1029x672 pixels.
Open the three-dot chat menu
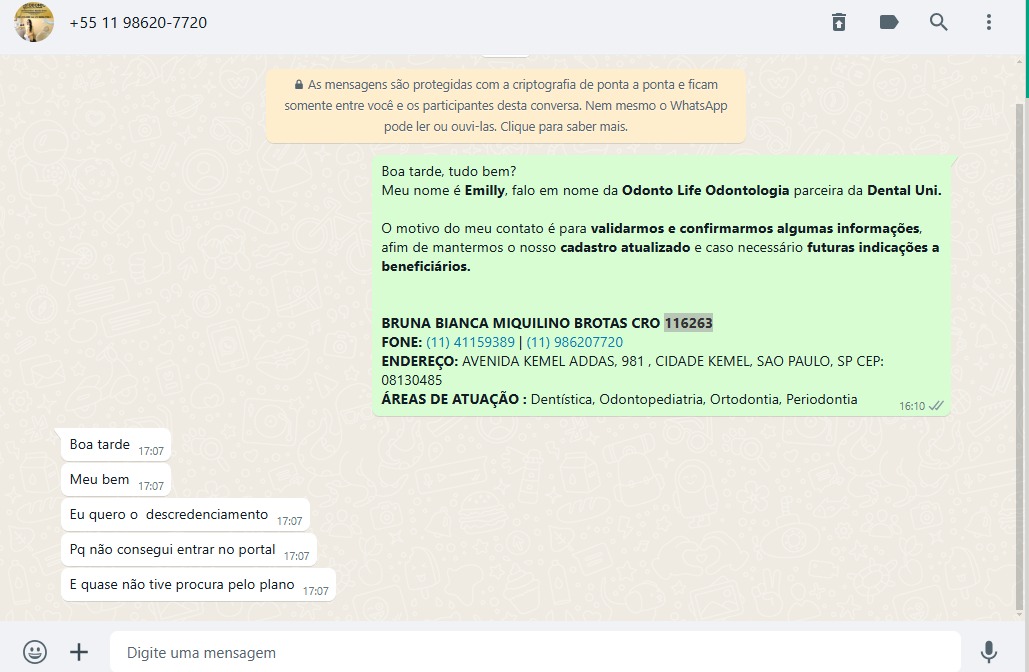click(988, 22)
